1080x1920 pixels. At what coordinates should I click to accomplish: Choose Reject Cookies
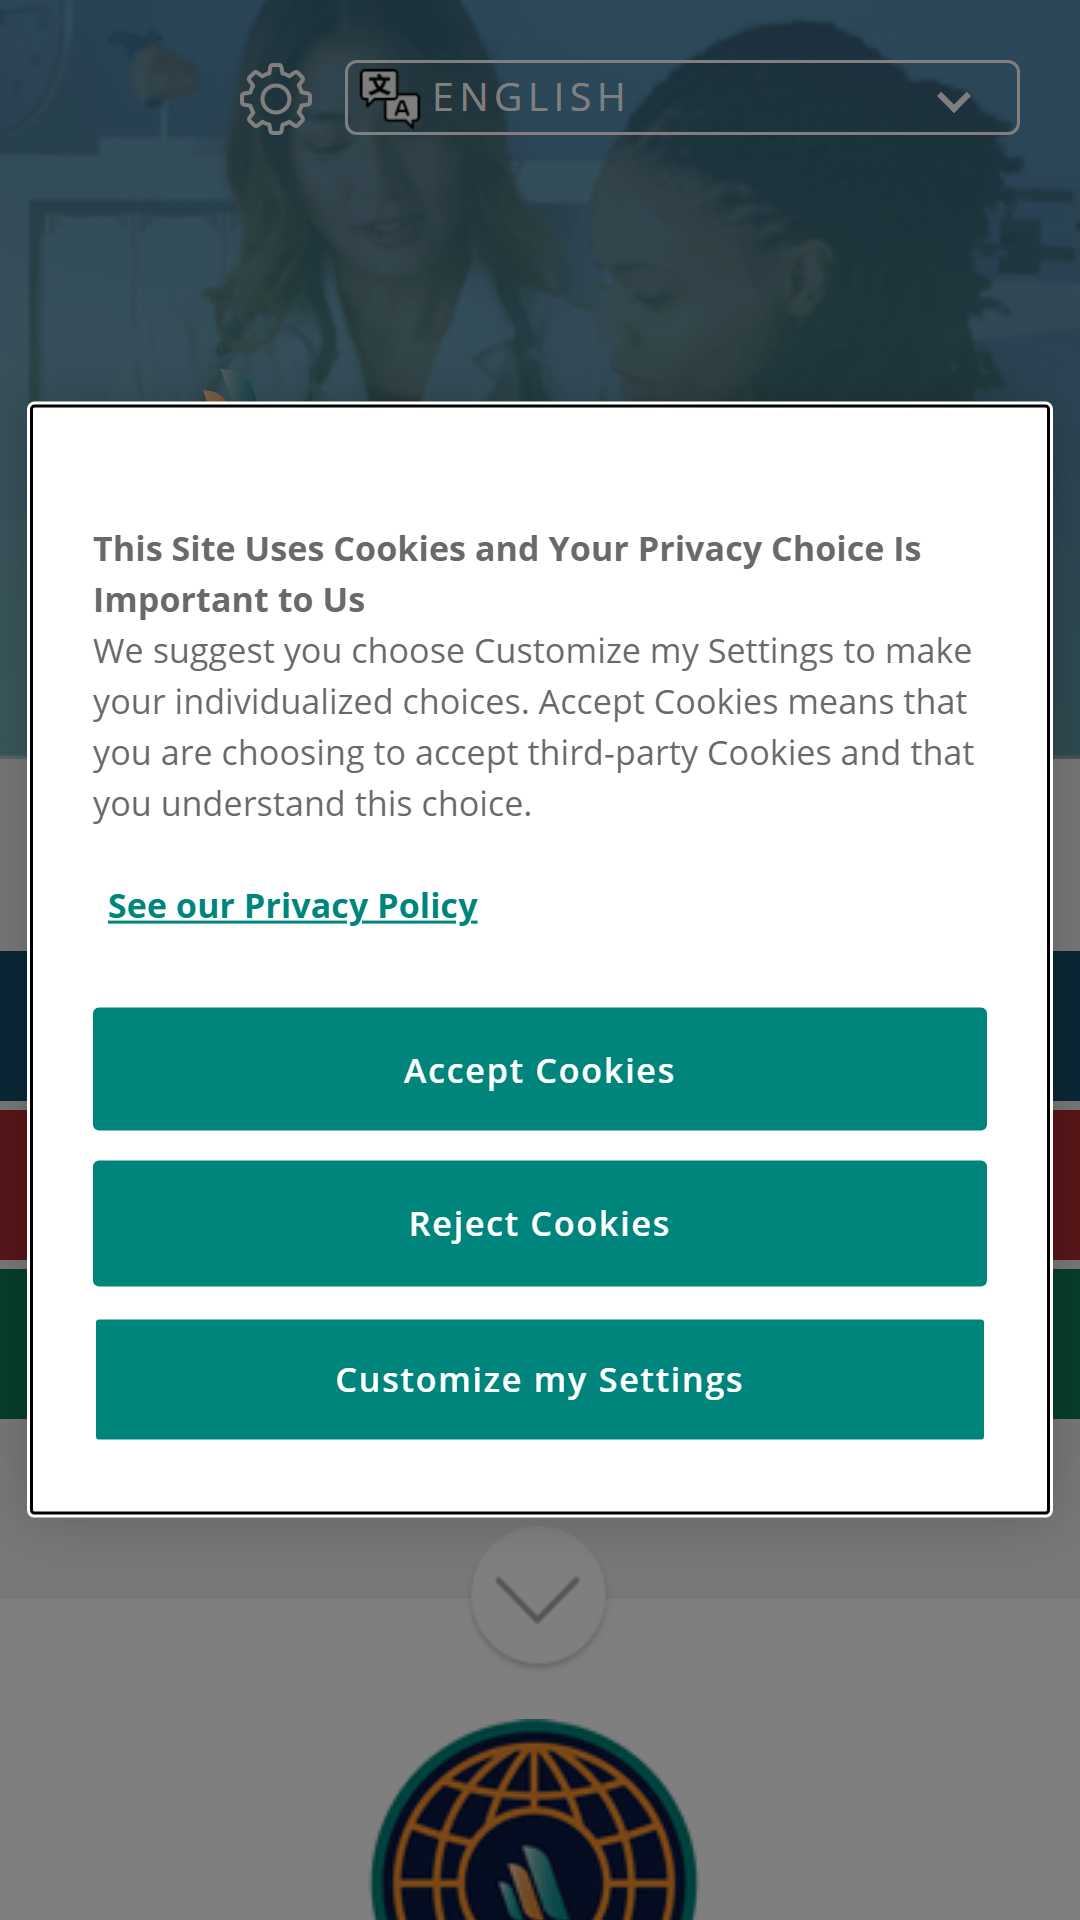point(540,1223)
